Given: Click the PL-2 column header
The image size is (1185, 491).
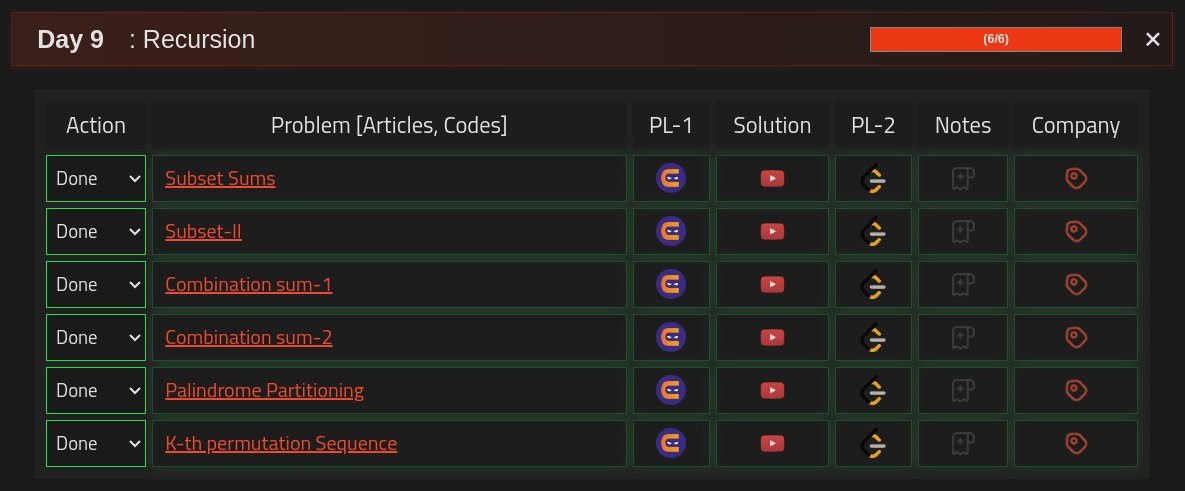Looking at the screenshot, I should (873, 125).
